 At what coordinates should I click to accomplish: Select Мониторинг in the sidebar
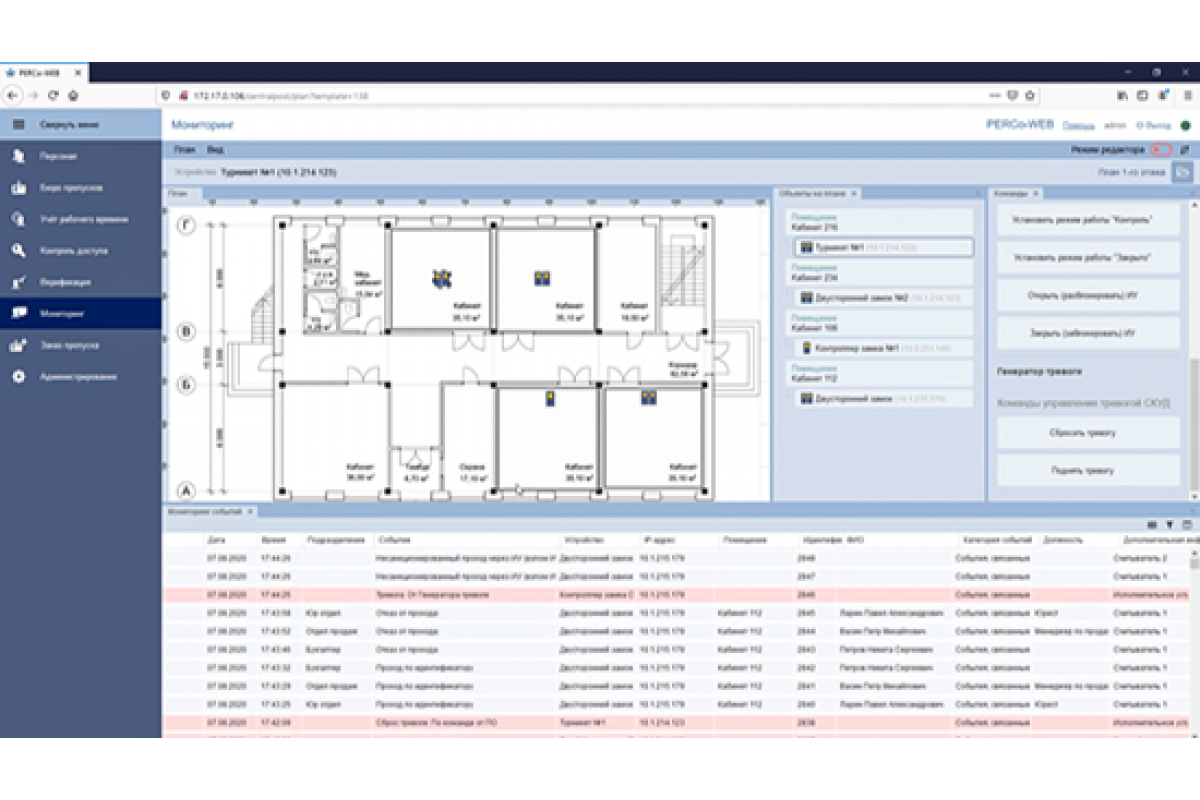80,313
